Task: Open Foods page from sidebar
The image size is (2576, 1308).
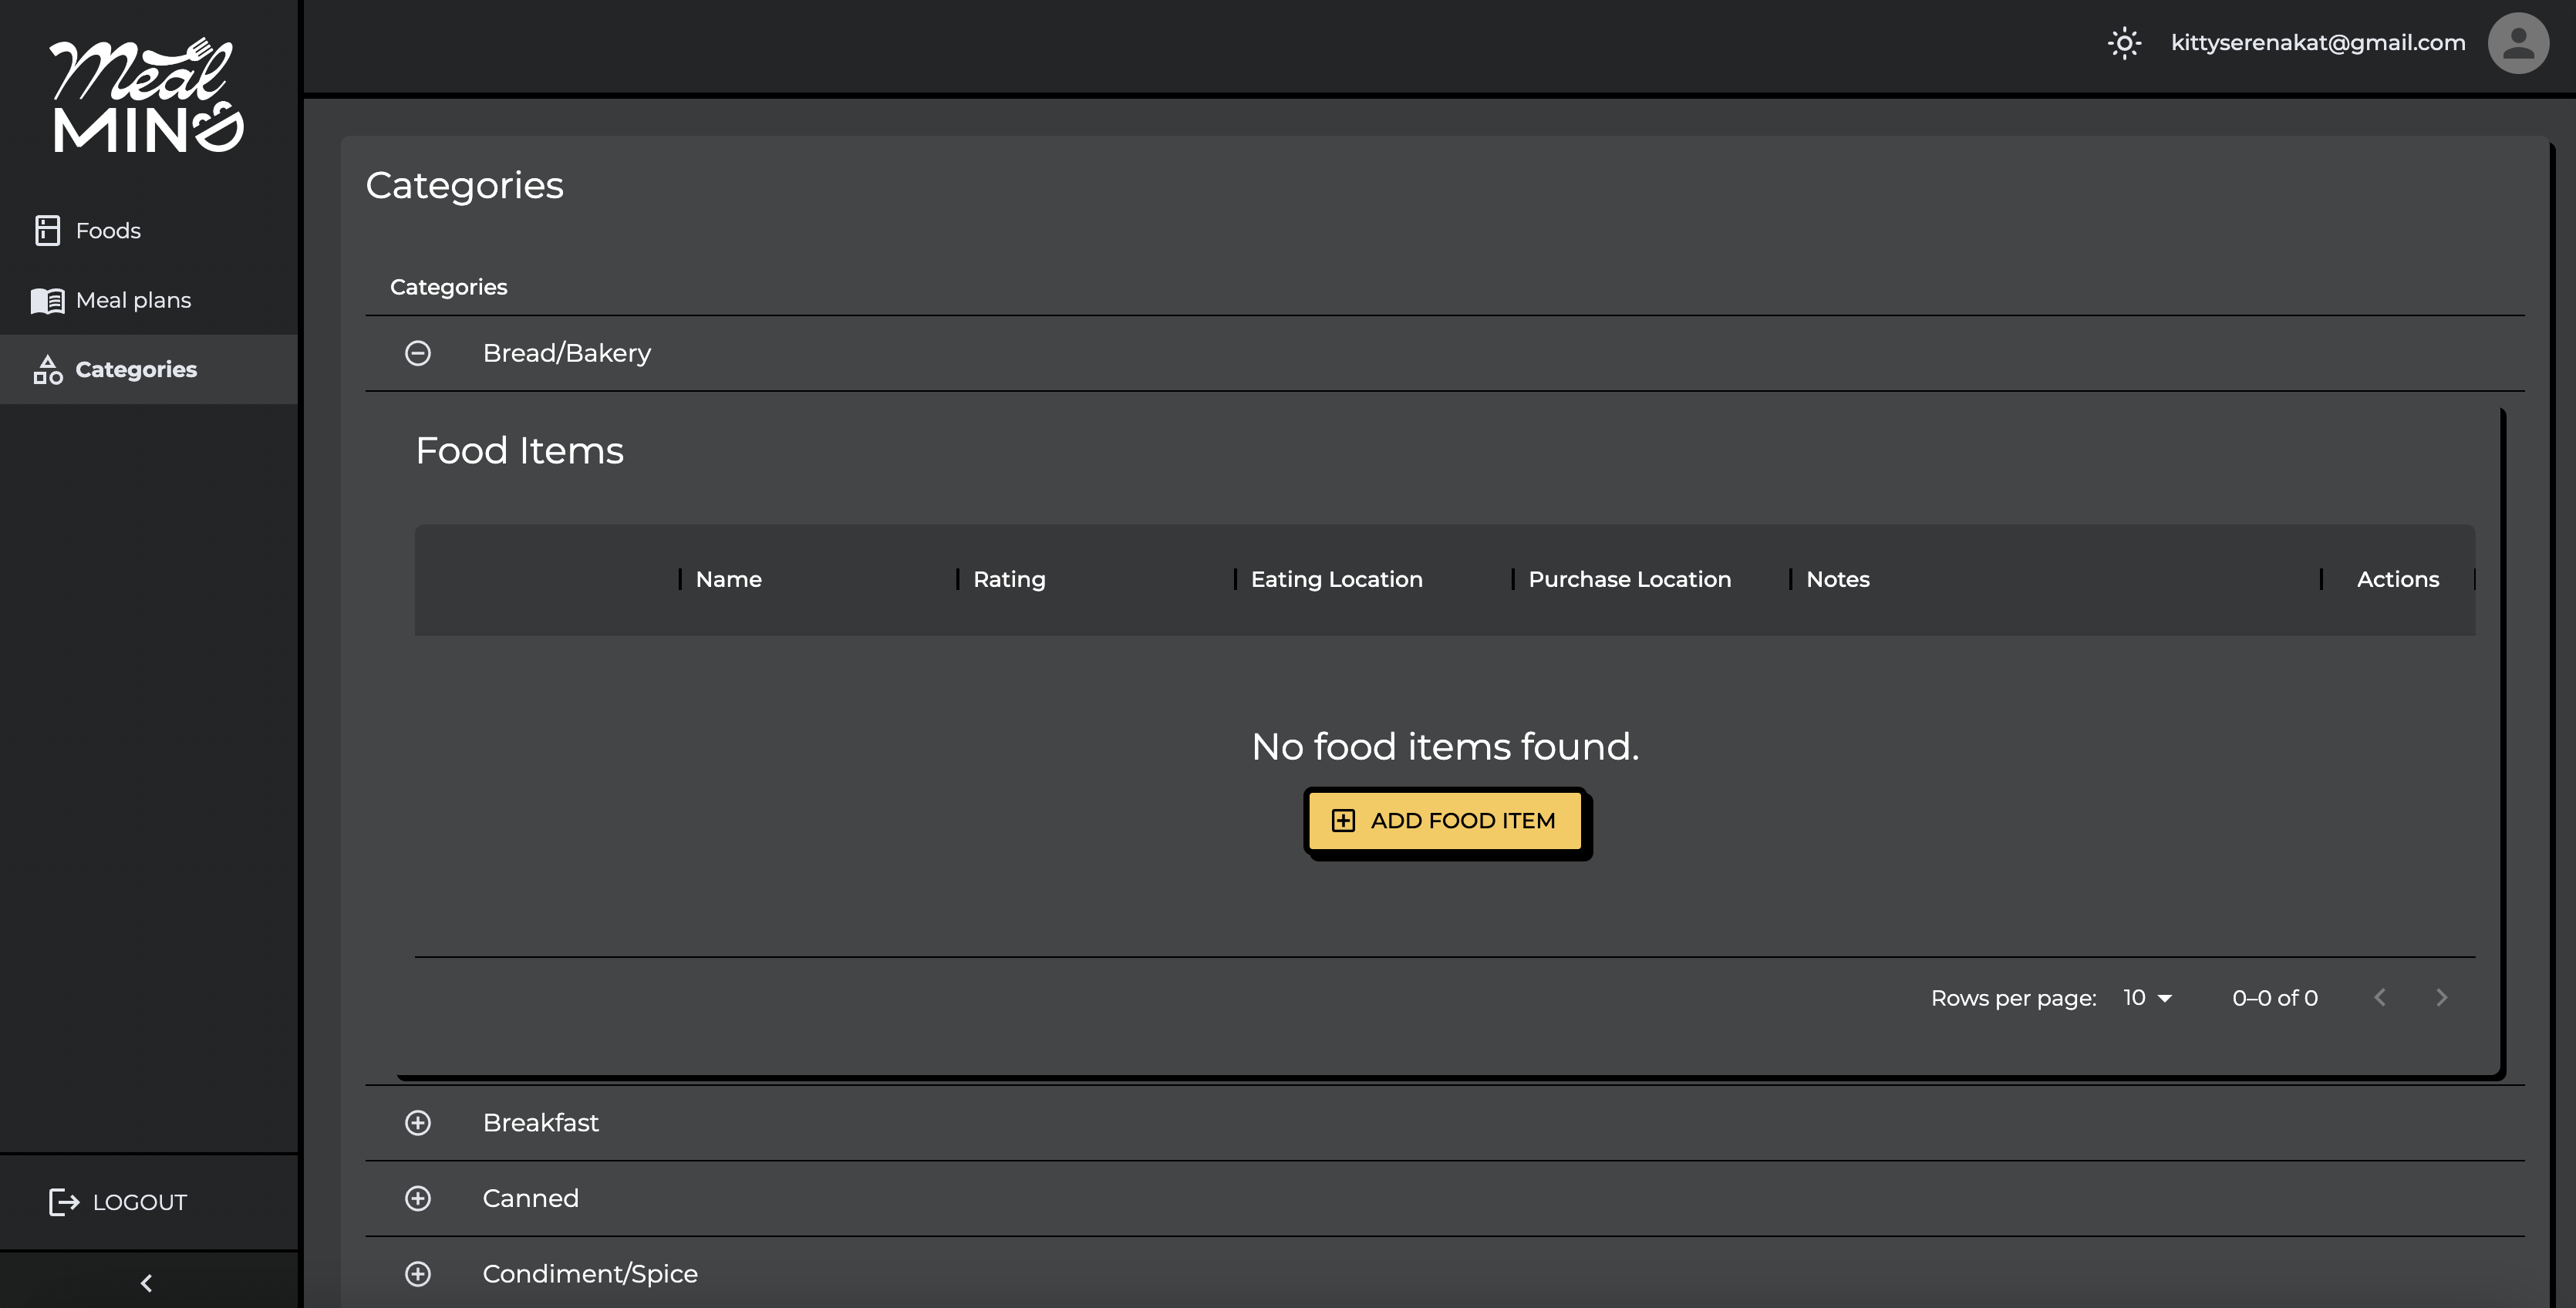Action: (x=108, y=230)
